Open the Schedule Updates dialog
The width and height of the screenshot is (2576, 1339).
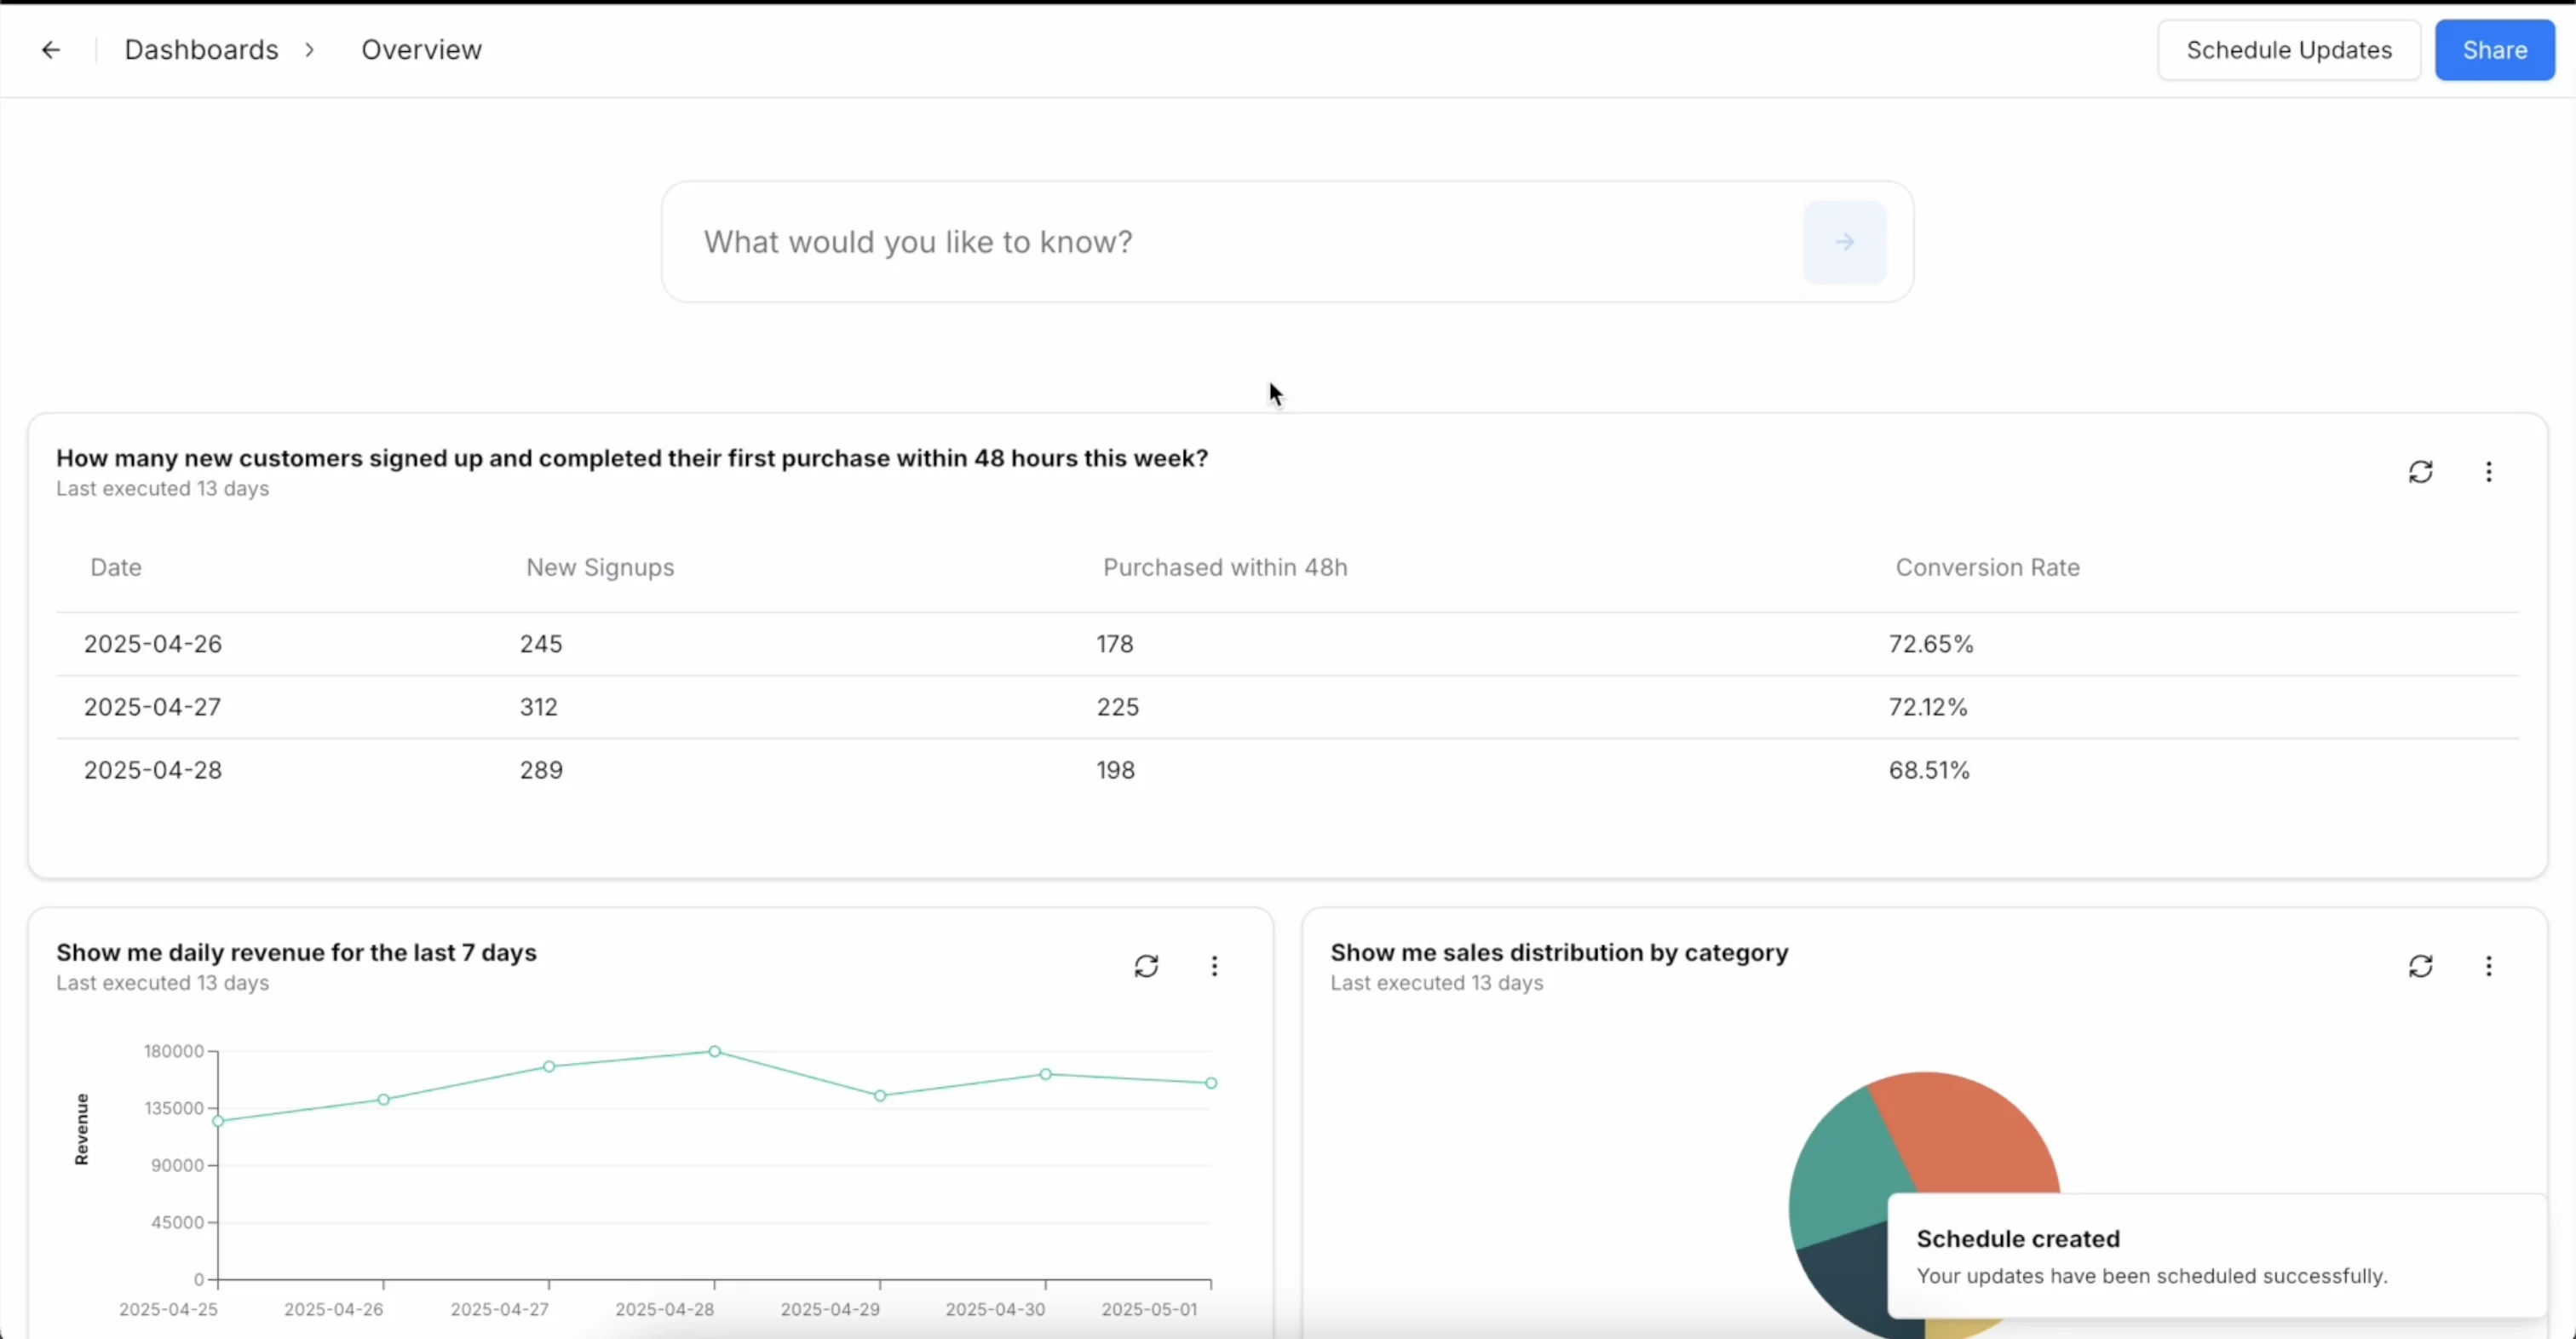(2289, 49)
